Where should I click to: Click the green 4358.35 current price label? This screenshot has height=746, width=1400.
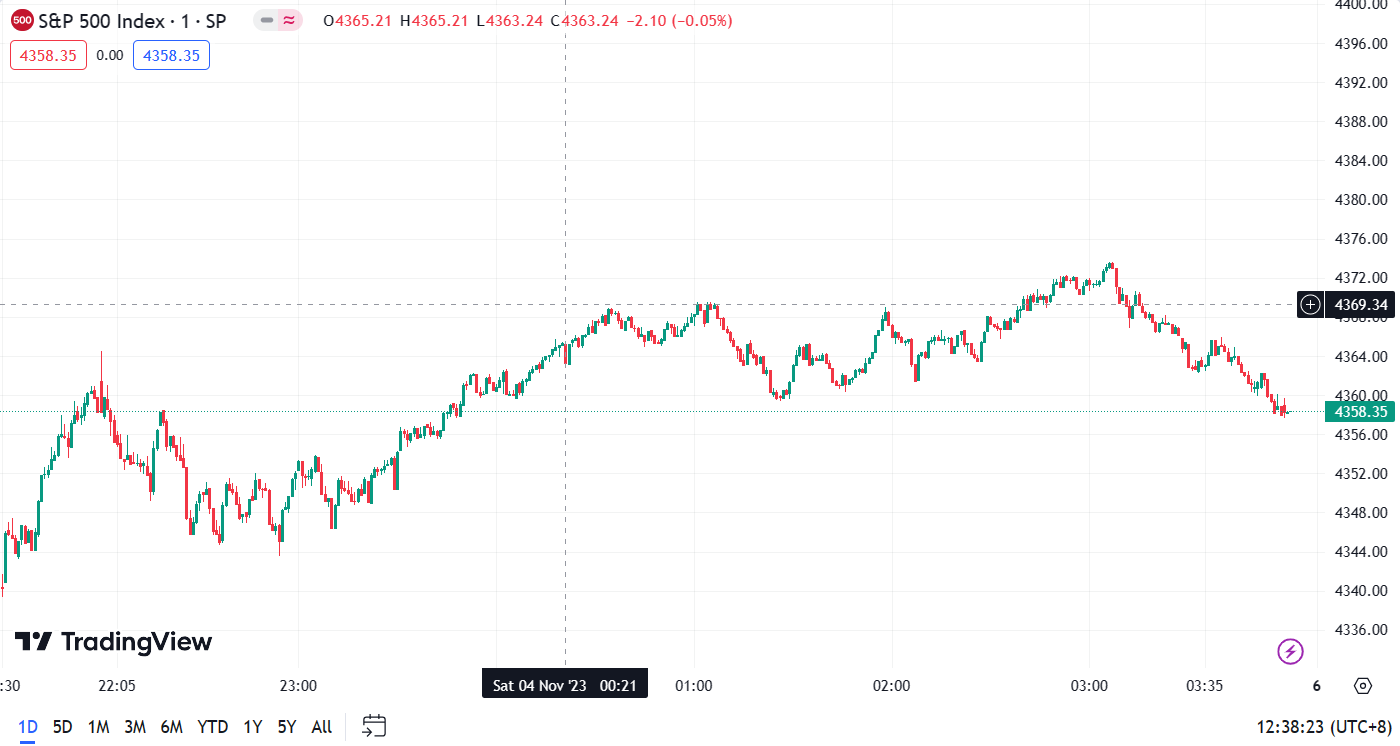[1358, 412]
